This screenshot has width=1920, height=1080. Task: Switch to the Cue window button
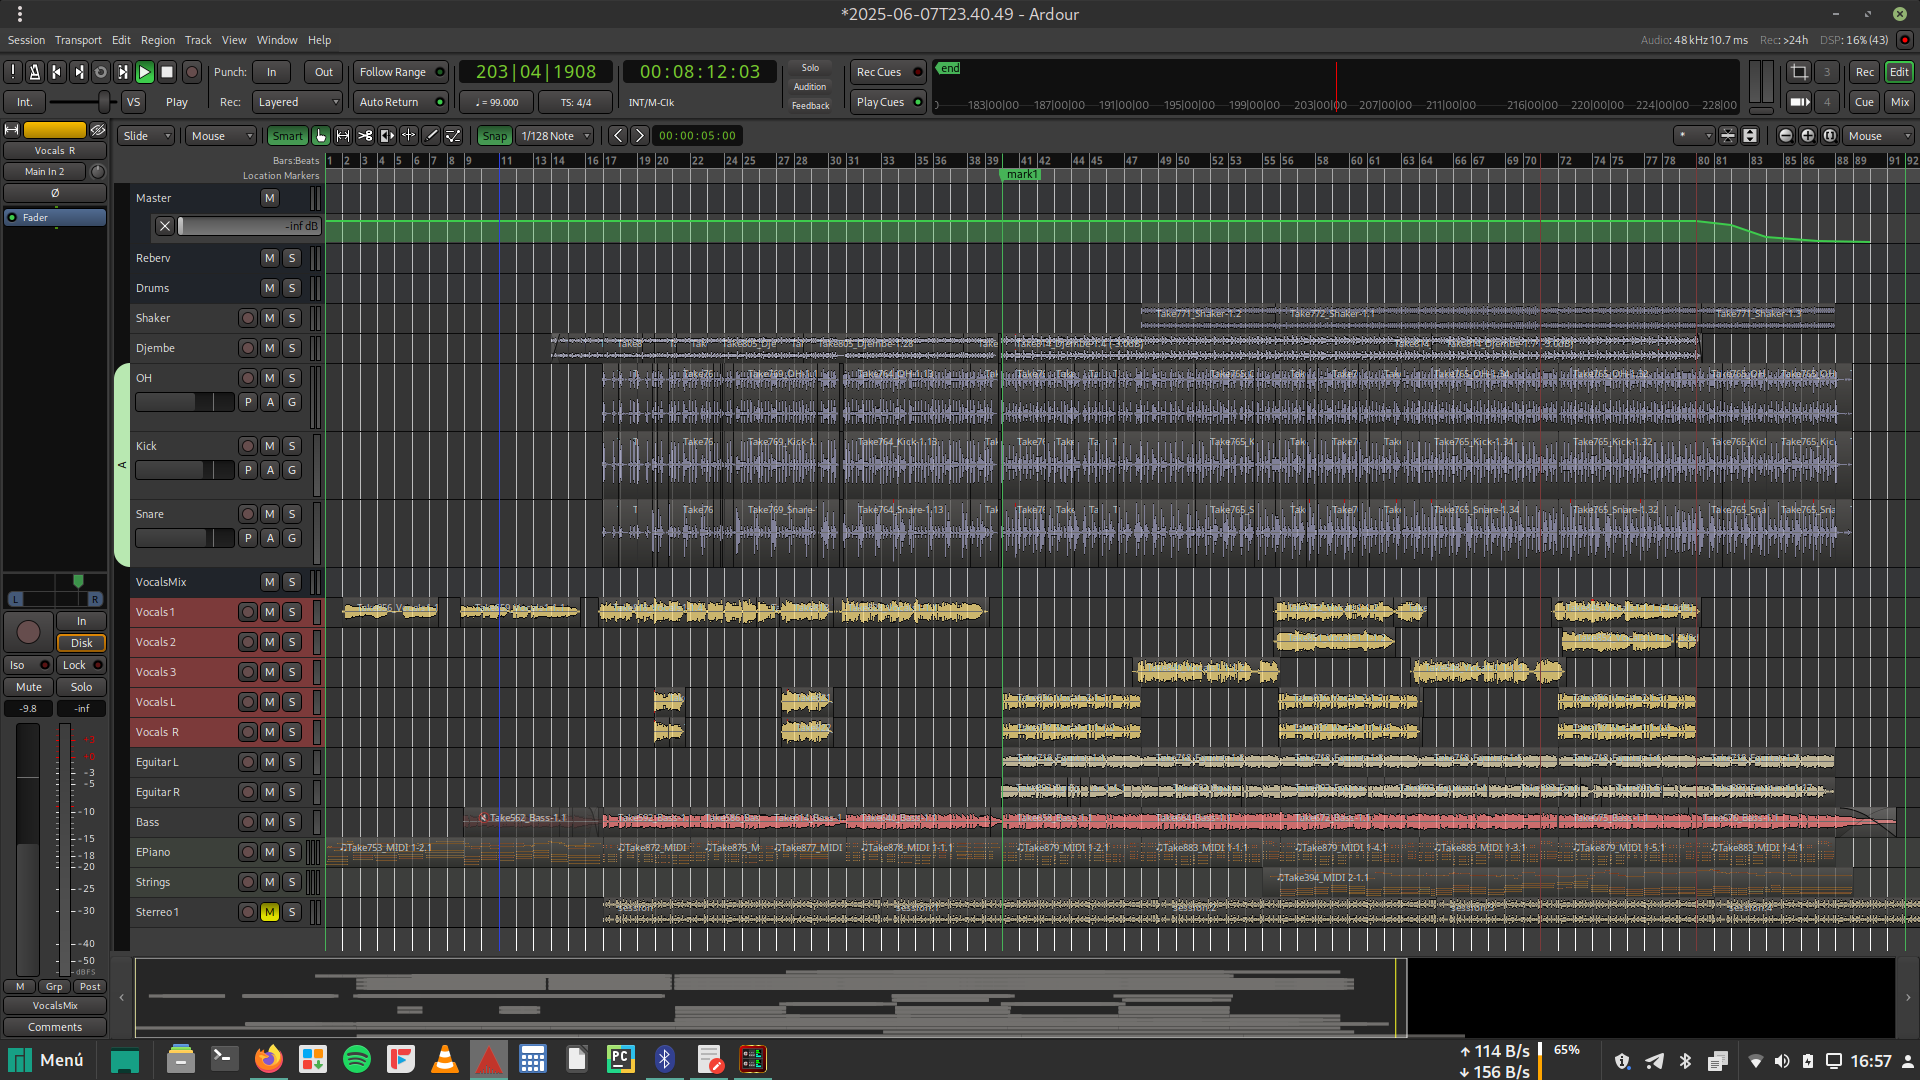[x=1864, y=102]
